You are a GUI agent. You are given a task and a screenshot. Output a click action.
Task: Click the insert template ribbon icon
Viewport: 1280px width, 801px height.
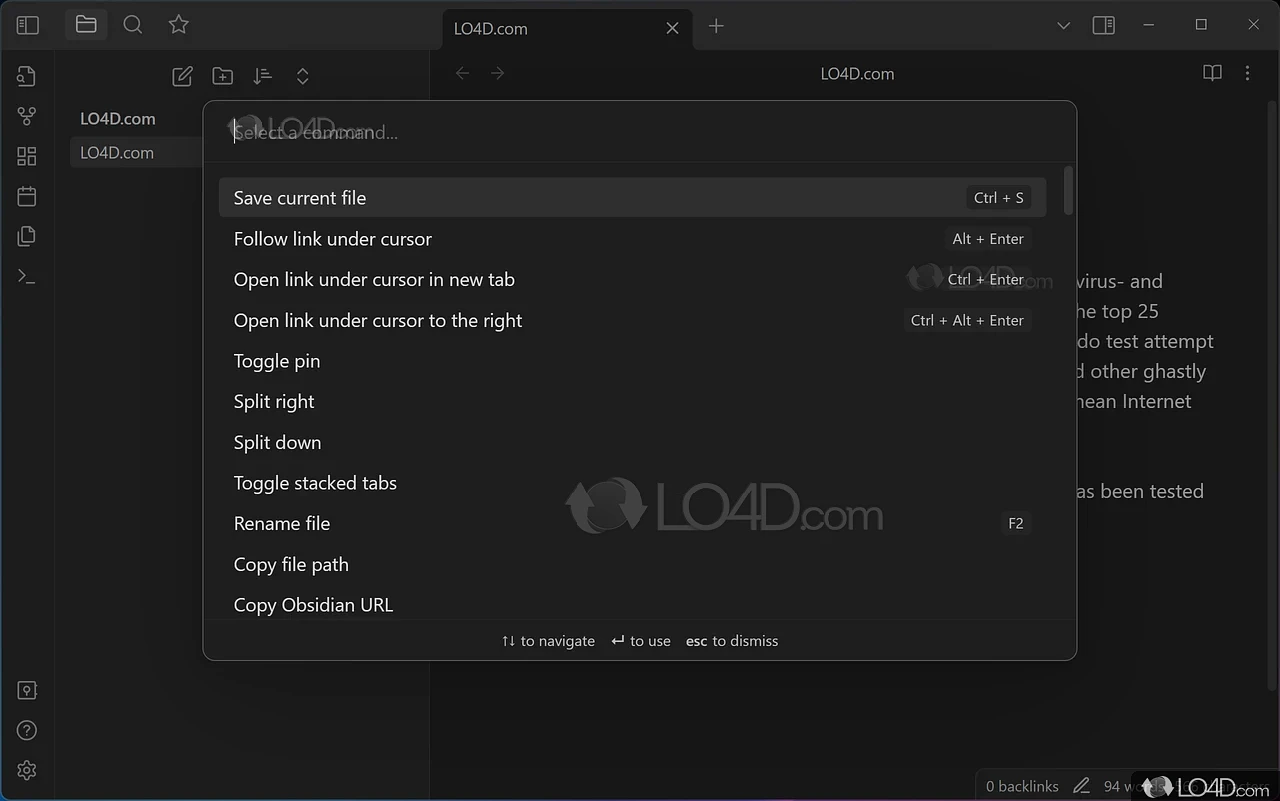[27, 236]
